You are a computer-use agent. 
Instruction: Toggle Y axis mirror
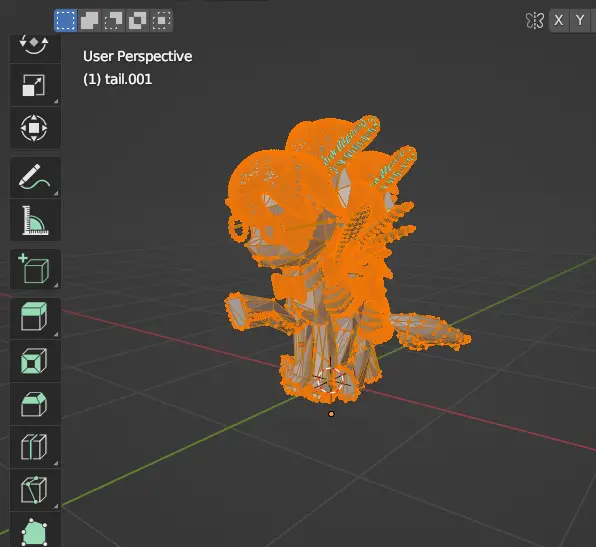pos(580,20)
